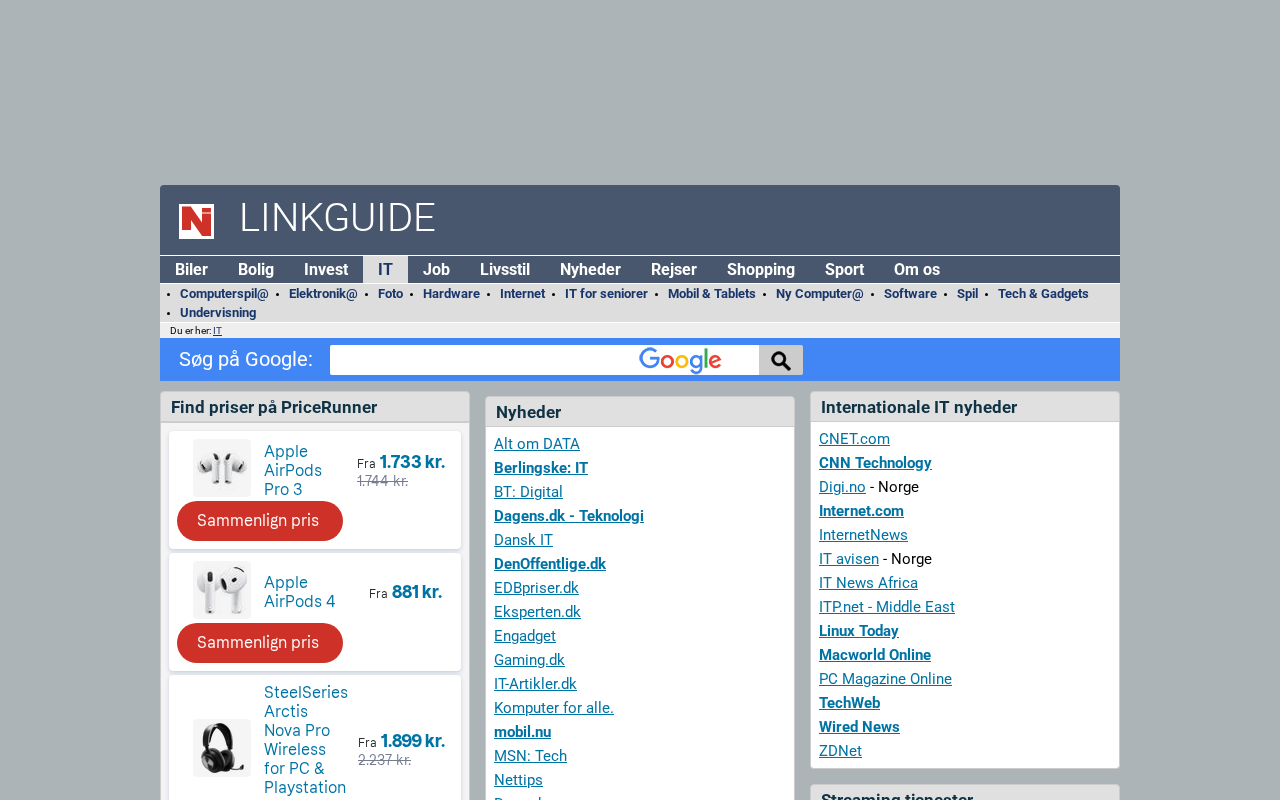Open the CNN Technology link

[875, 463]
